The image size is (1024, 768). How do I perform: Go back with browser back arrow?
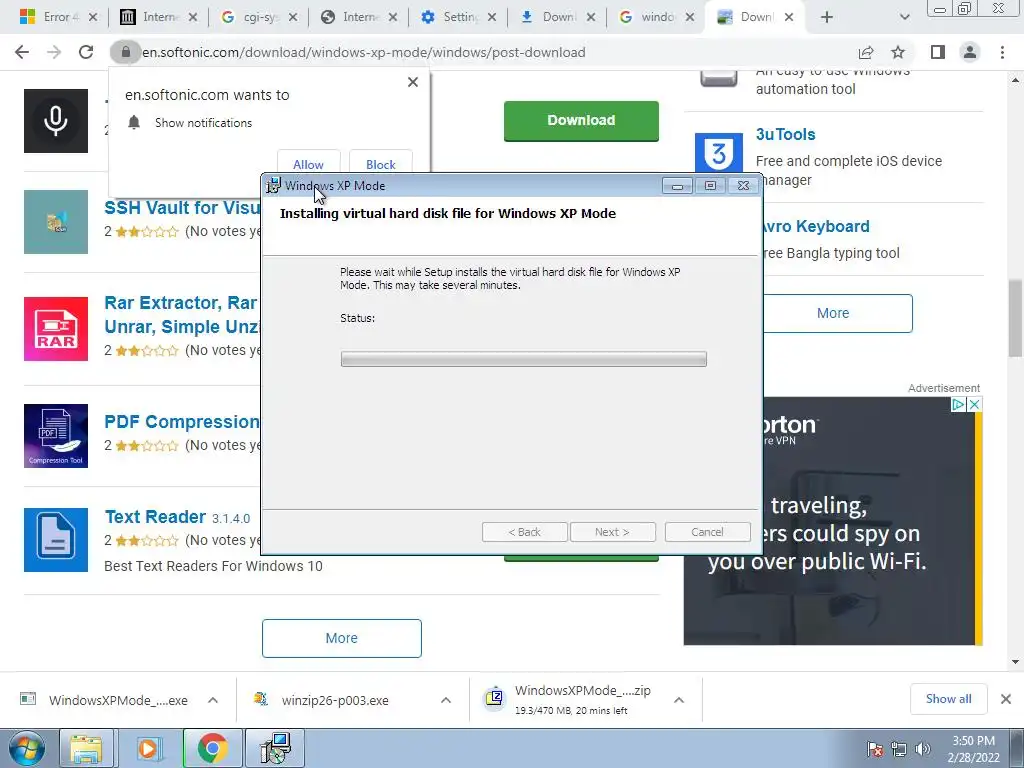point(22,52)
